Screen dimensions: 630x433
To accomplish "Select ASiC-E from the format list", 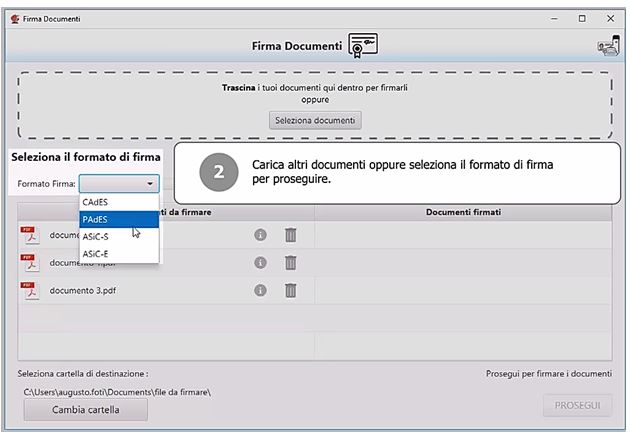I will (x=97, y=254).
